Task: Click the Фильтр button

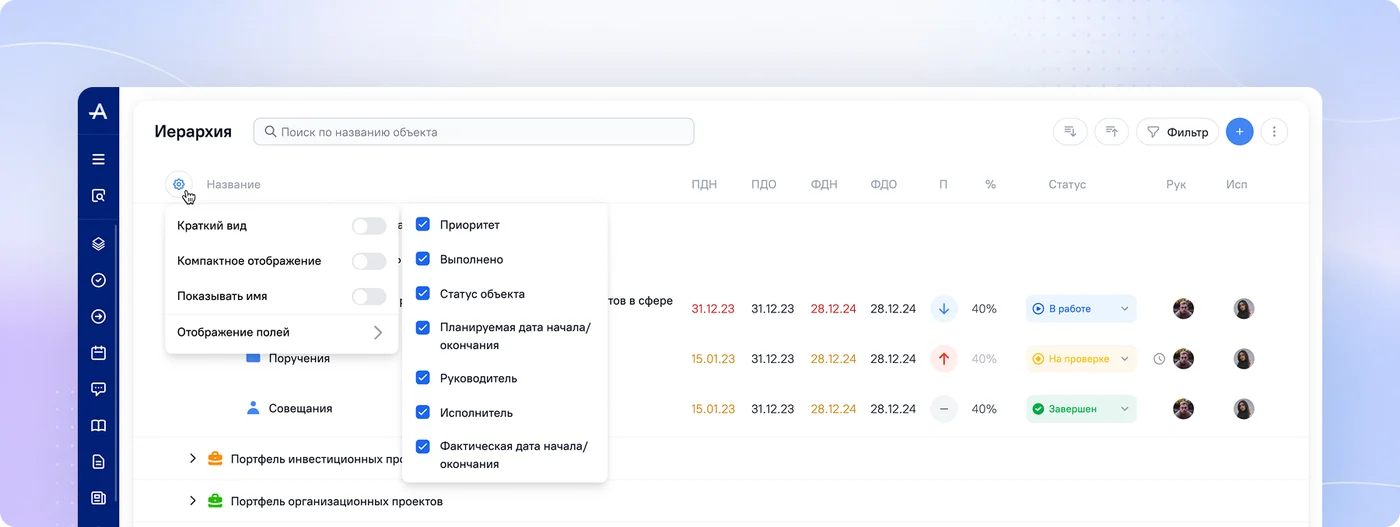Action: pyautogui.click(x=1177, y=132)
